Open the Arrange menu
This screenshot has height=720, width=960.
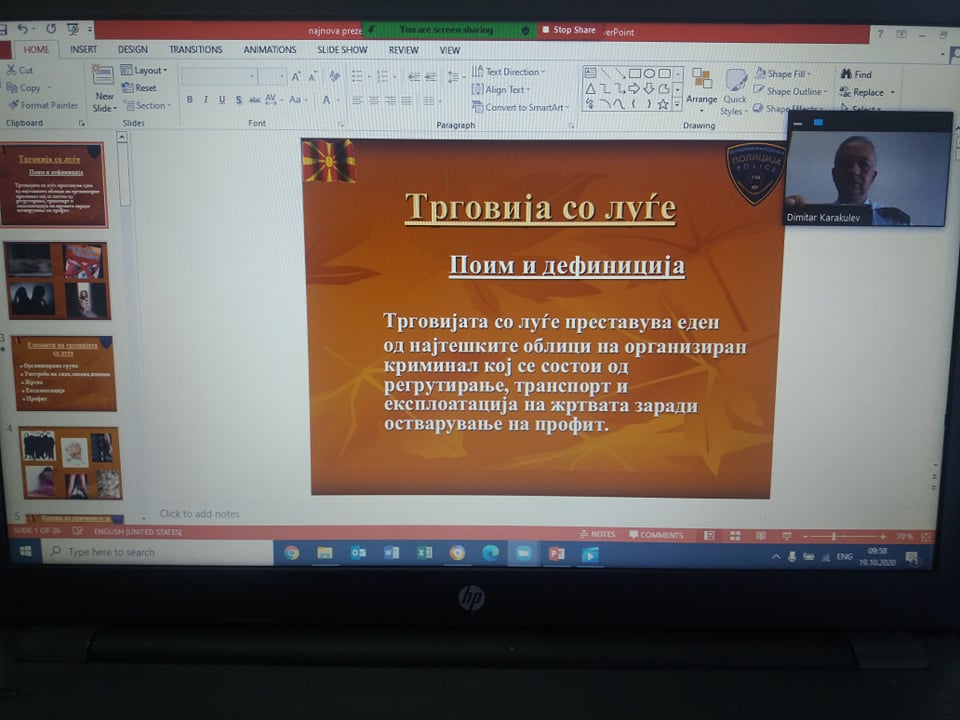click(x=702, y=91)
